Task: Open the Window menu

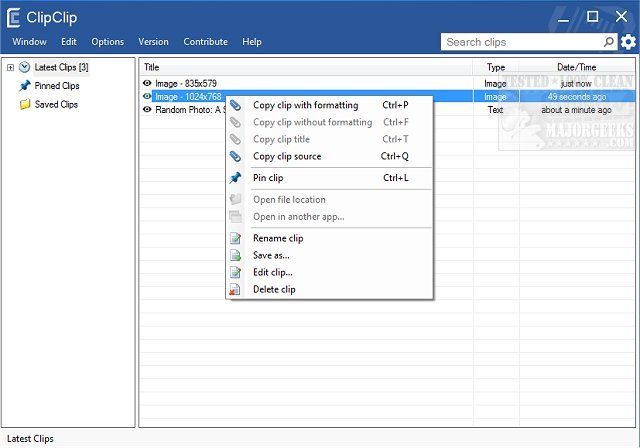Action: click(x=29, y=42)
